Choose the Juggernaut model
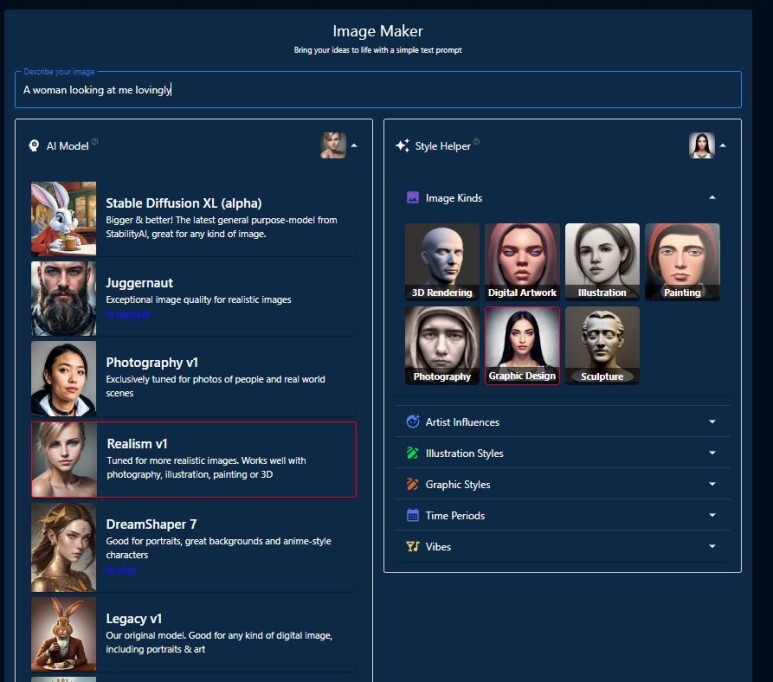The height and width of the screenshot is (682, 773). [x=193, y=298]
